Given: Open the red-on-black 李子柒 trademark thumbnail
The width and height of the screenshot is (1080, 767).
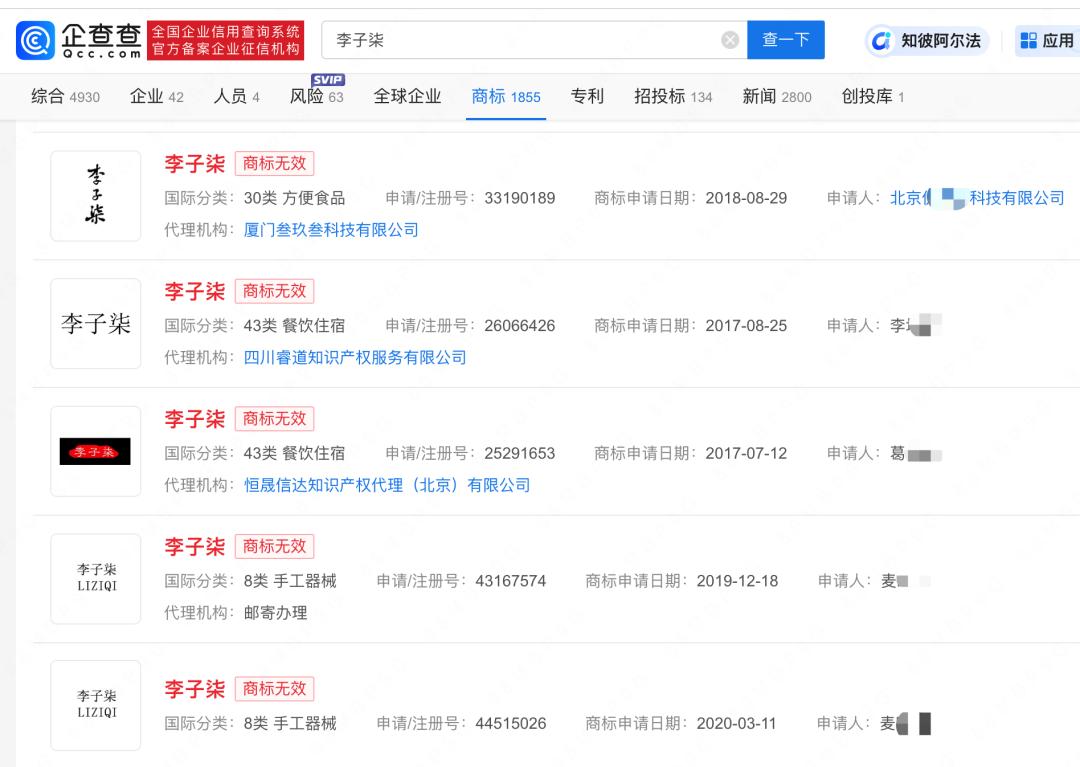Looking at the screenshot, I should (x=96, y=451).
